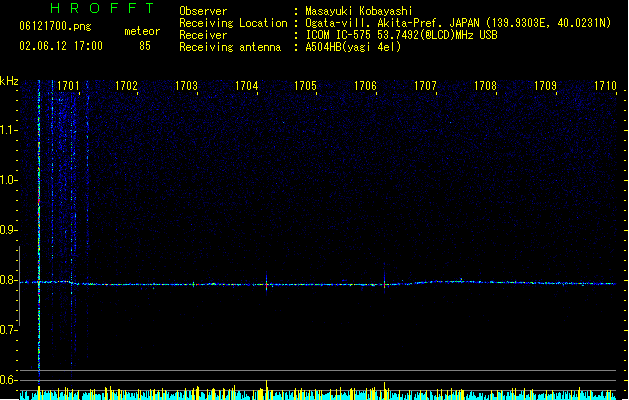
Task: Click the 1705 time marker
Action: (305, 86)
